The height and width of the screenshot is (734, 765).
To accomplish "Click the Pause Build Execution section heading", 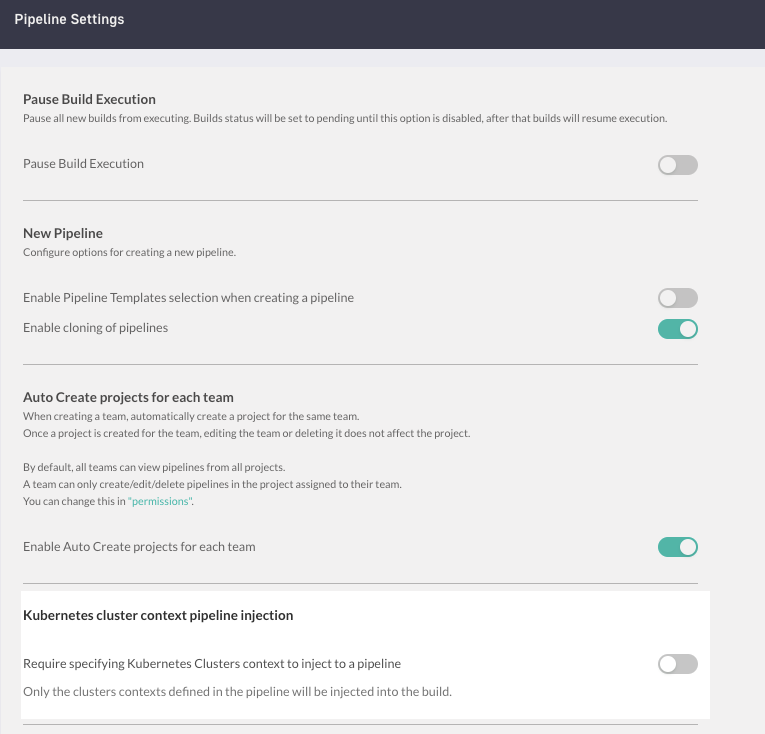I will point(89,100).
